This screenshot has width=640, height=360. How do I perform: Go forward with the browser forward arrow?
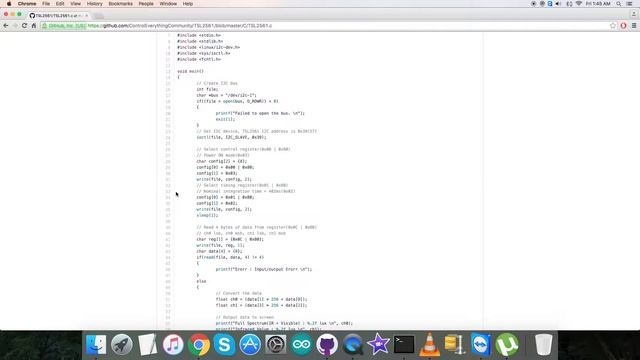(15, 26)
